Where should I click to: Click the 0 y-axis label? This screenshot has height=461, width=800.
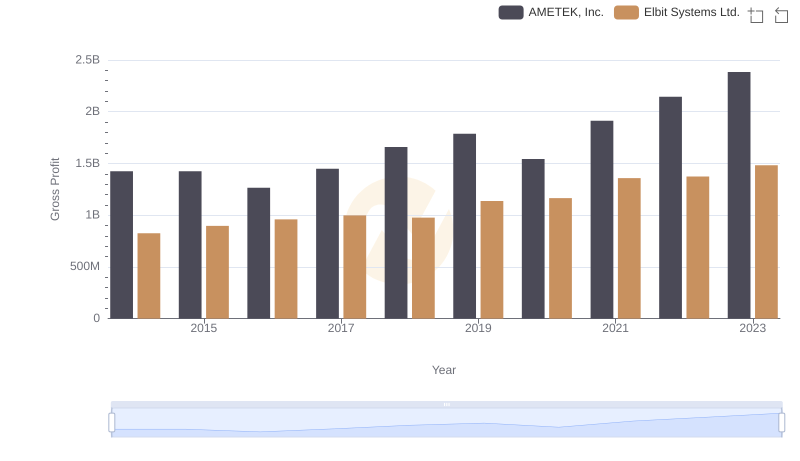point(96,318)
